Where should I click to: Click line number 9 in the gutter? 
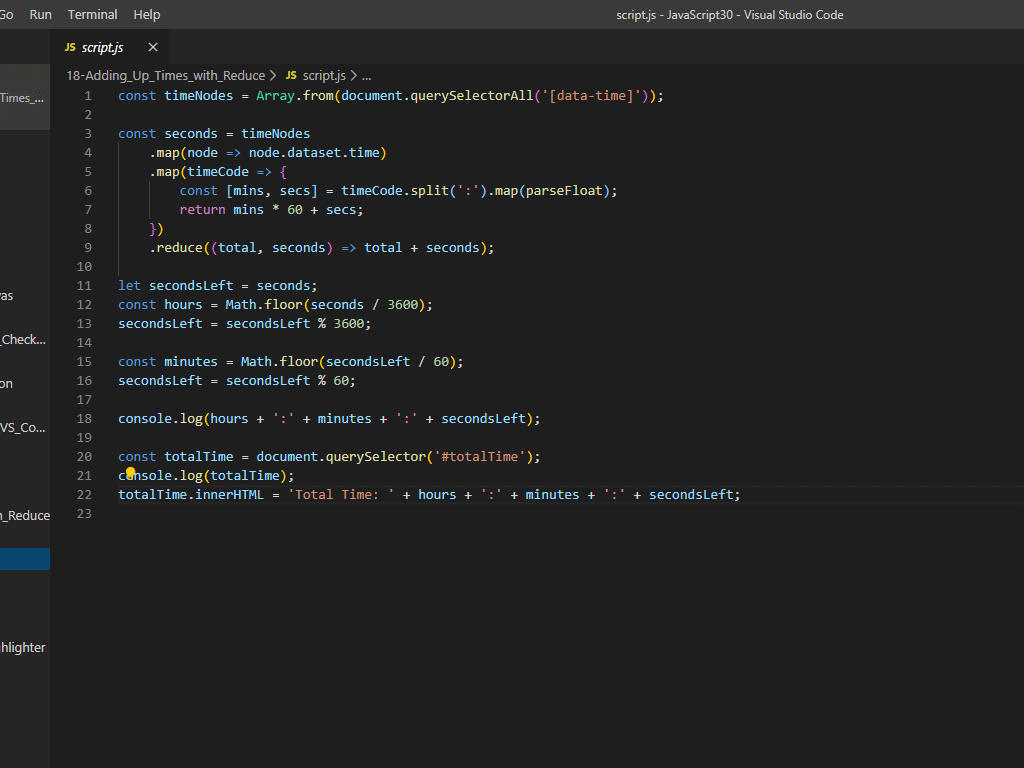(x=88, y=248)
